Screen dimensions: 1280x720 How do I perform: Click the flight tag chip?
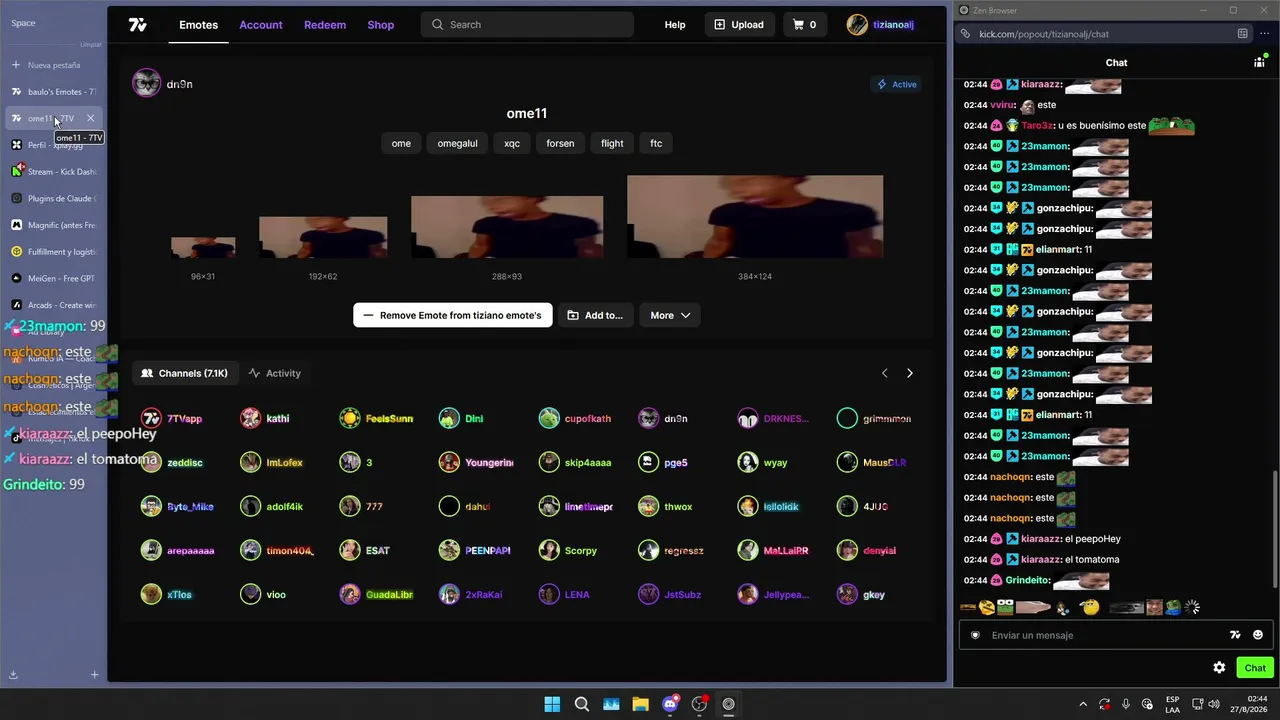coord(612,143)
